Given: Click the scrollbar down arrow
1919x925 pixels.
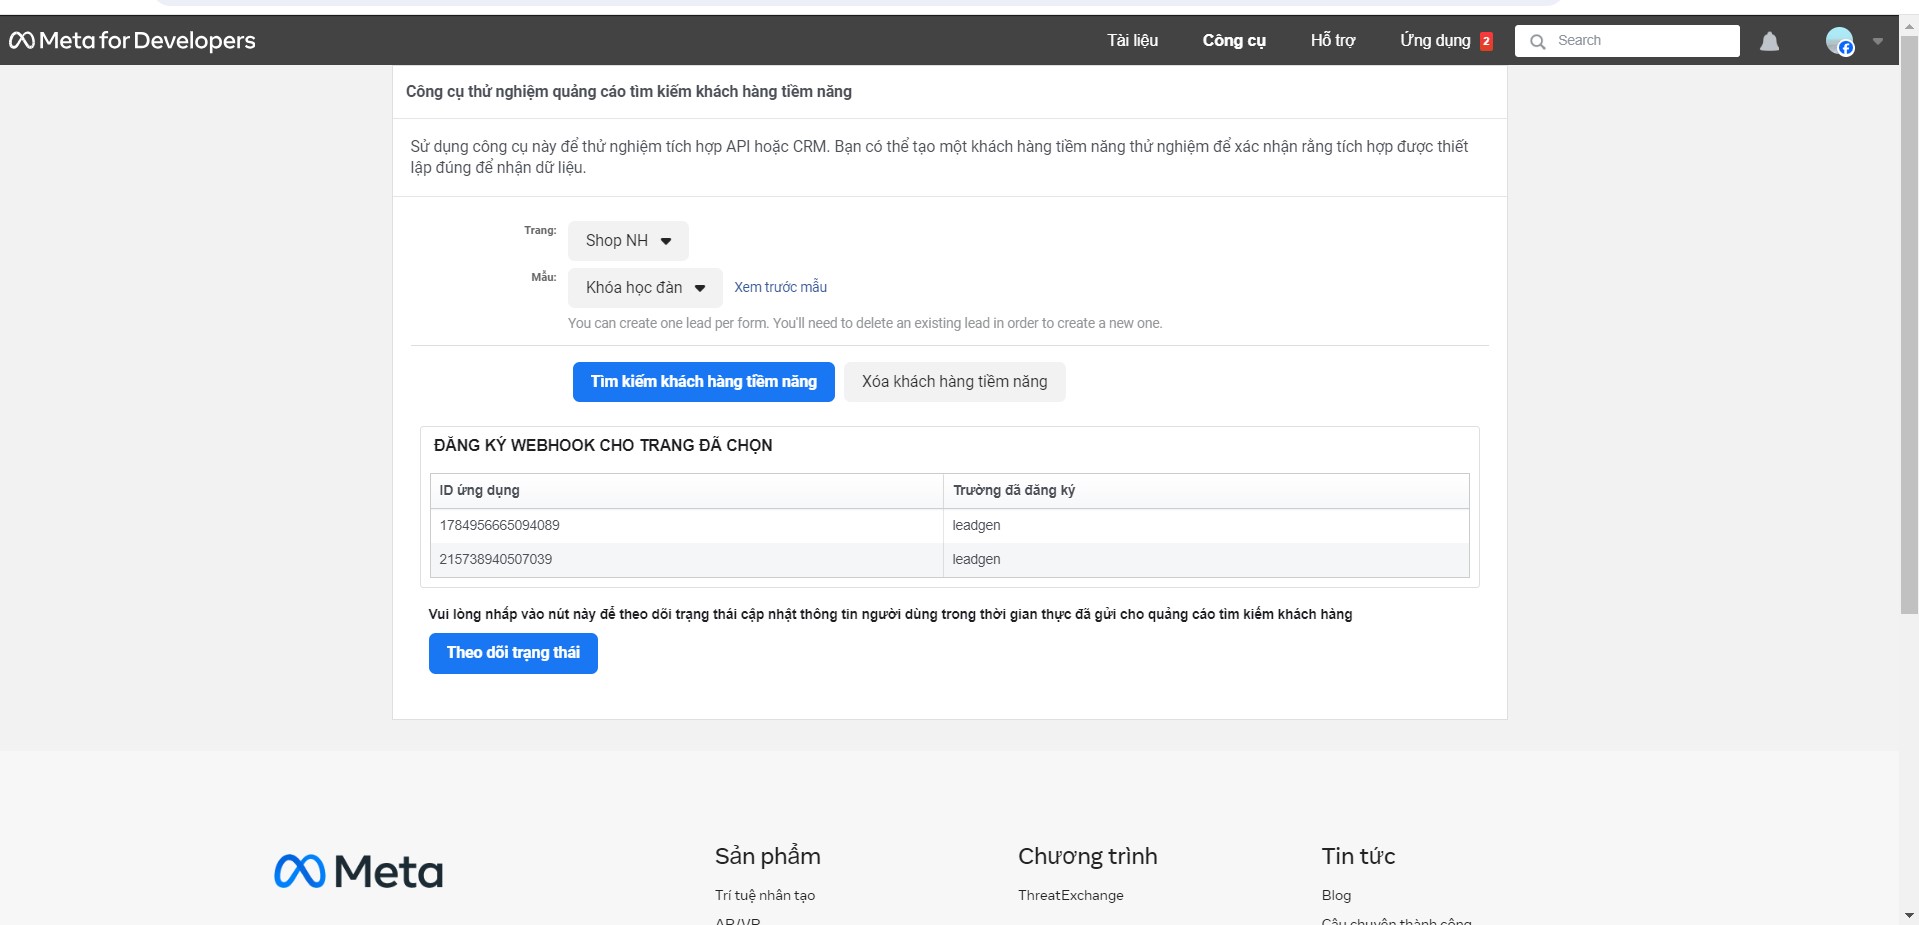Looking at the screenshot, I should [x=1909, y=915].
